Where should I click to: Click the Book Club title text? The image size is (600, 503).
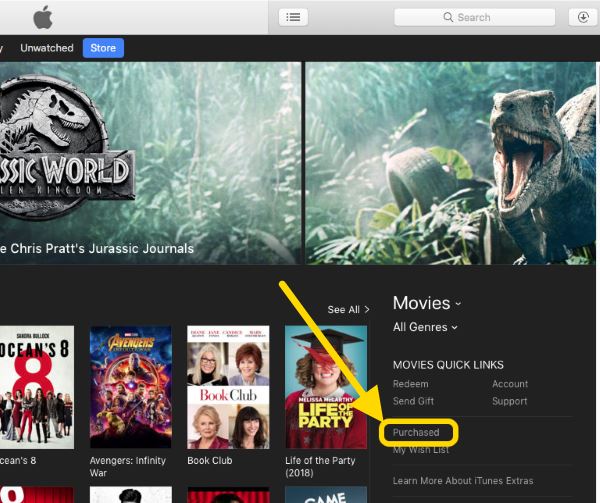[x=210, y=461]
